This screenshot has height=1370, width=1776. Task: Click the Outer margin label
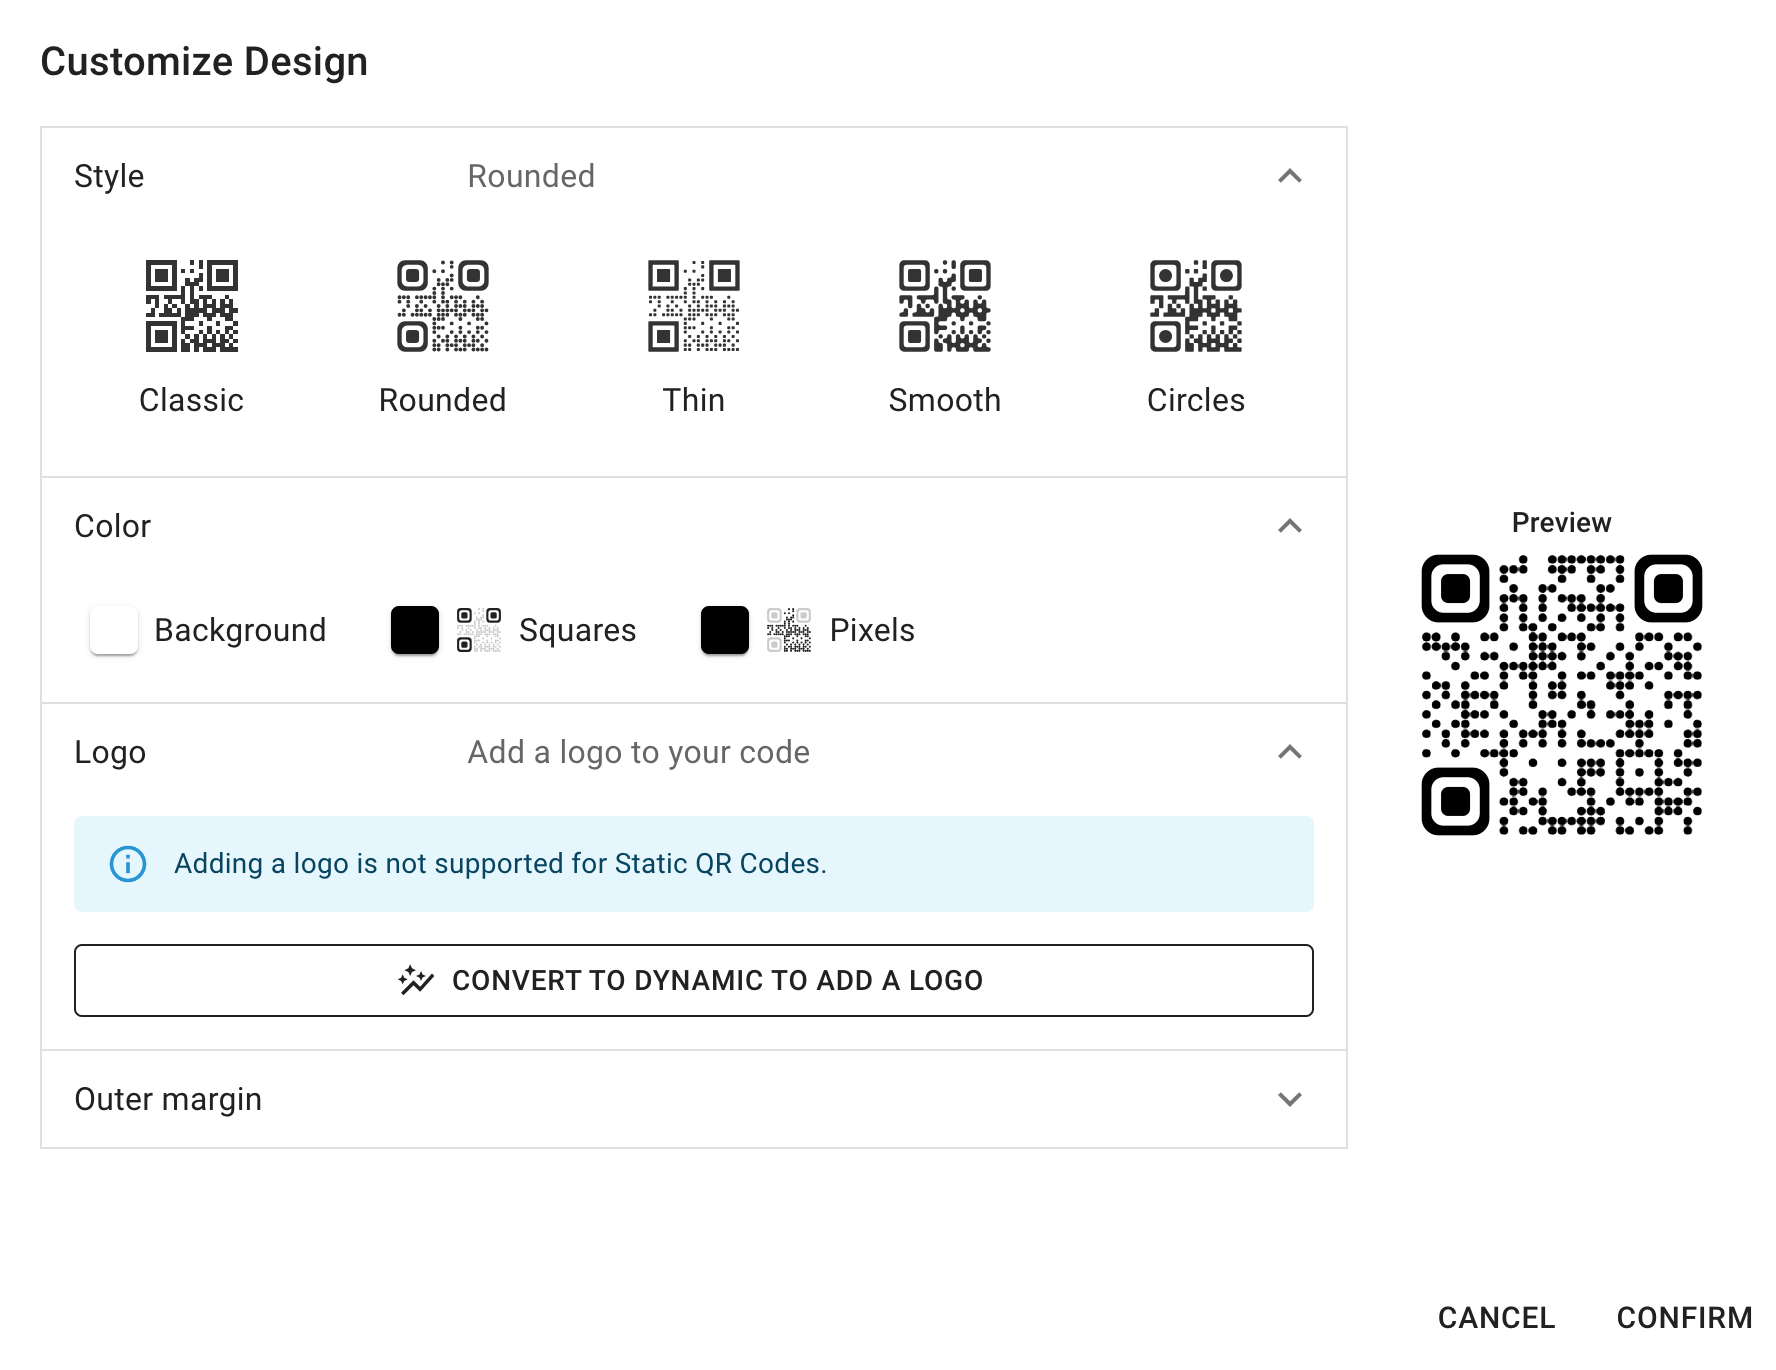pyautogui.click(x=168, y=1099)
